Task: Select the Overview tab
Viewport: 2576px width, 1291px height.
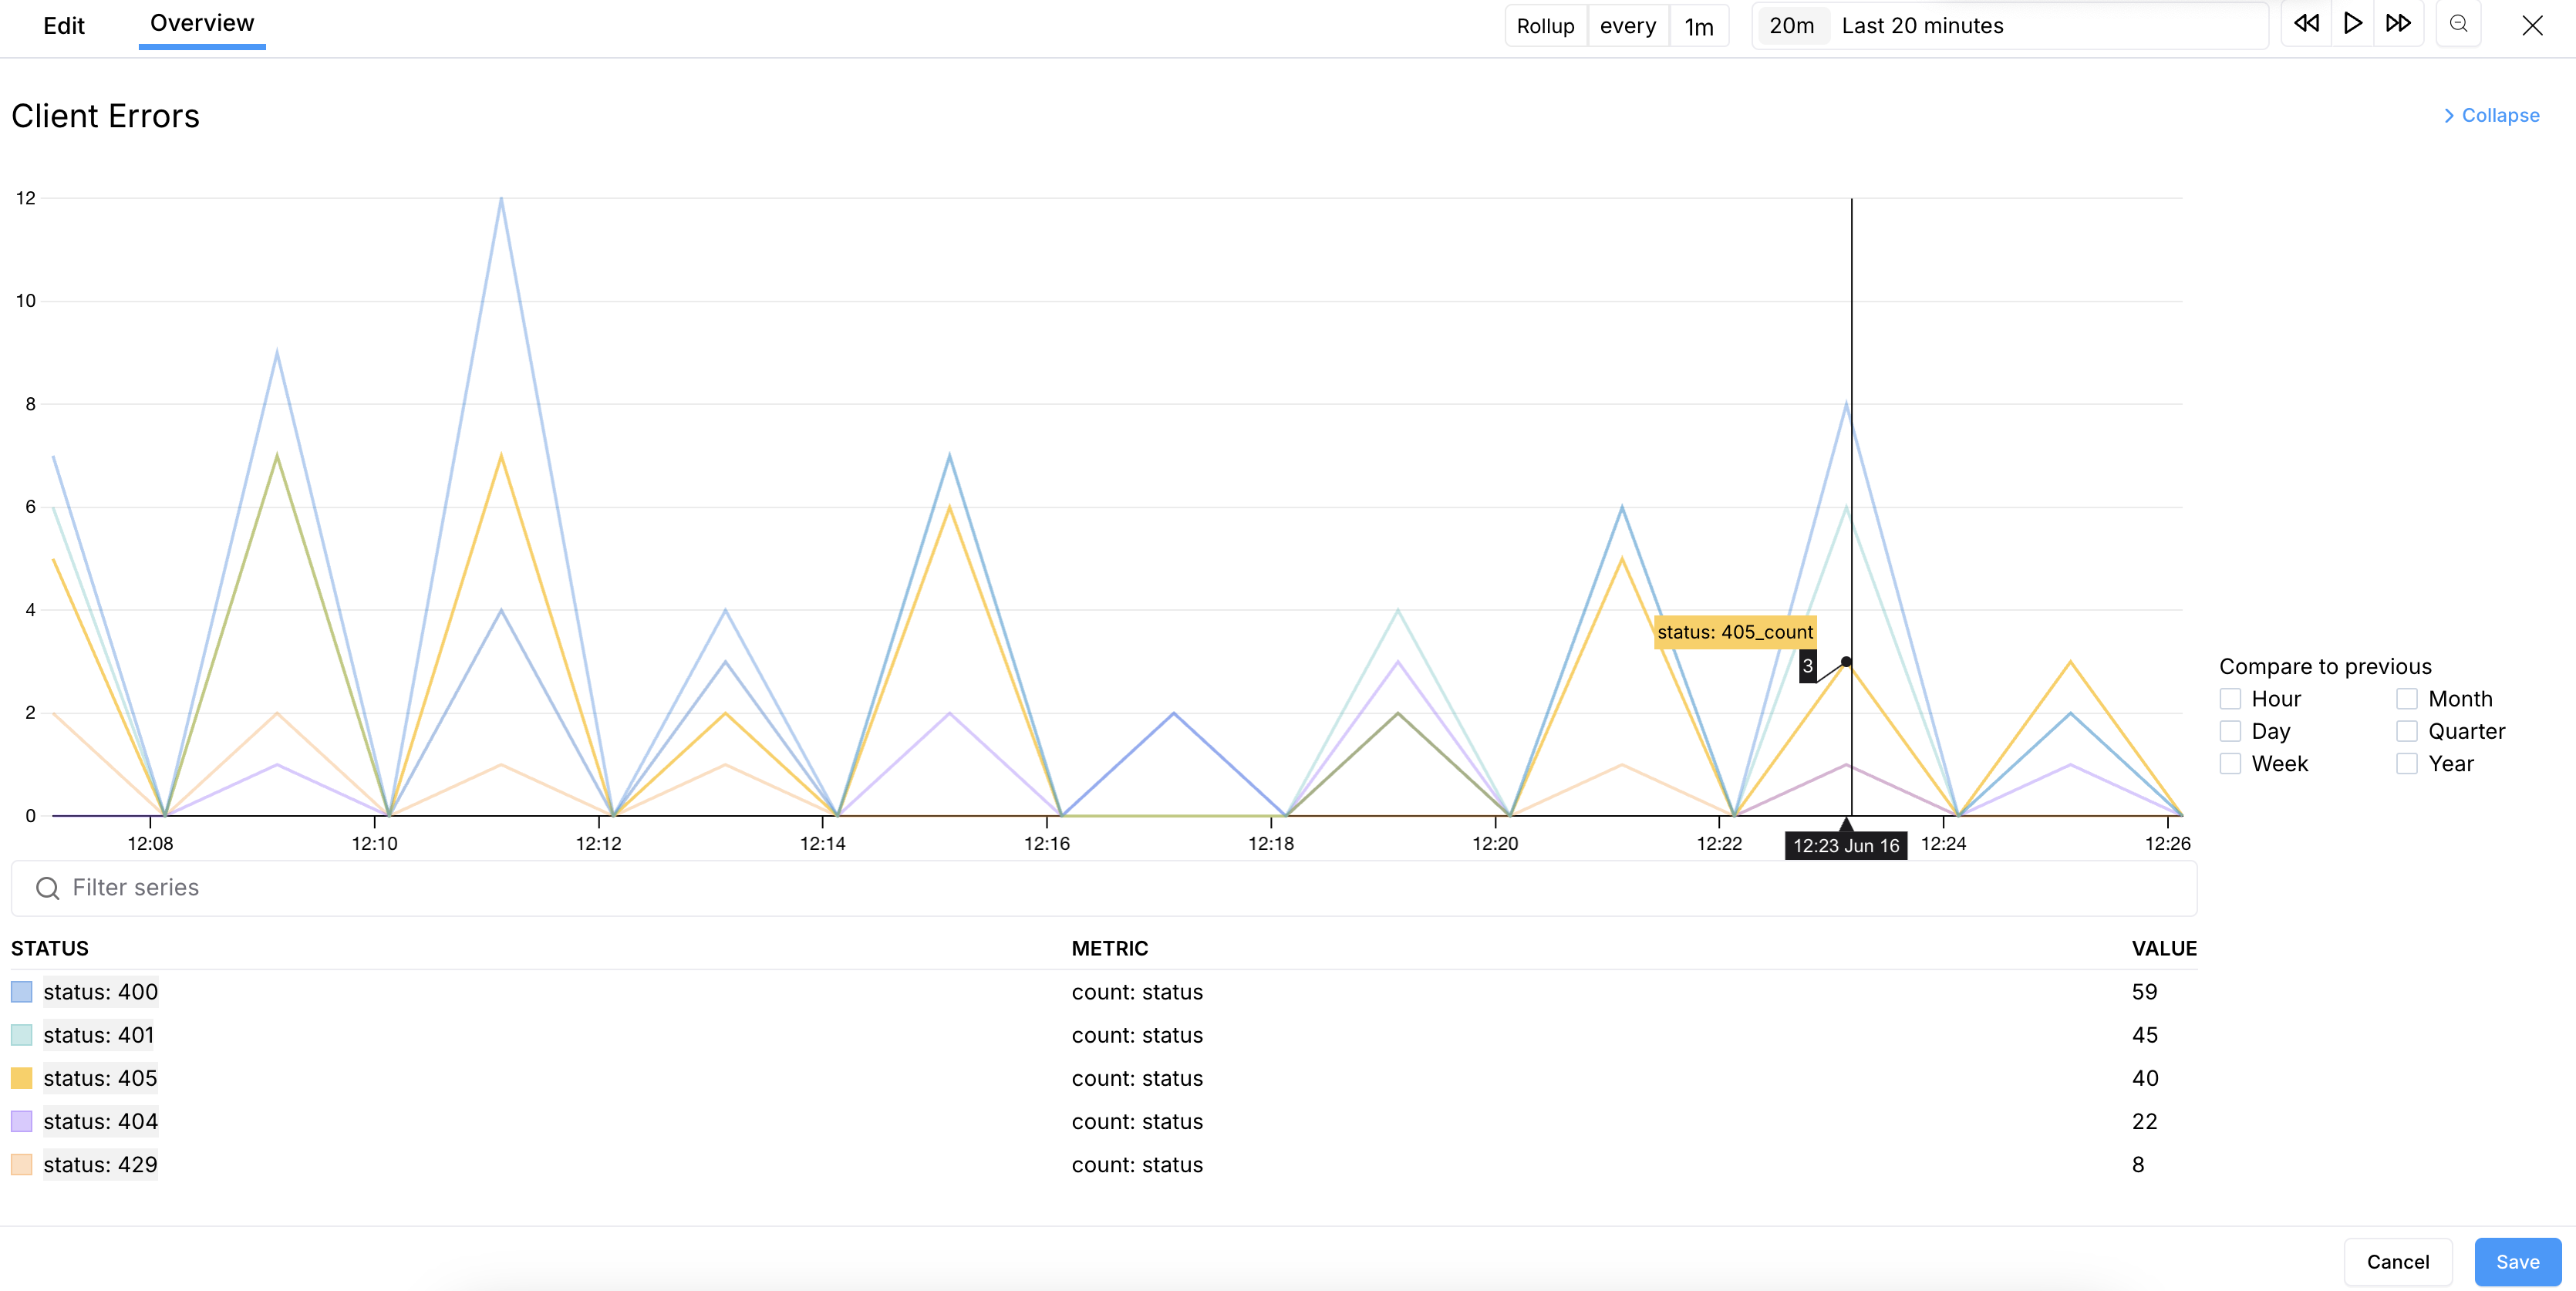Action: coord(202,24)
